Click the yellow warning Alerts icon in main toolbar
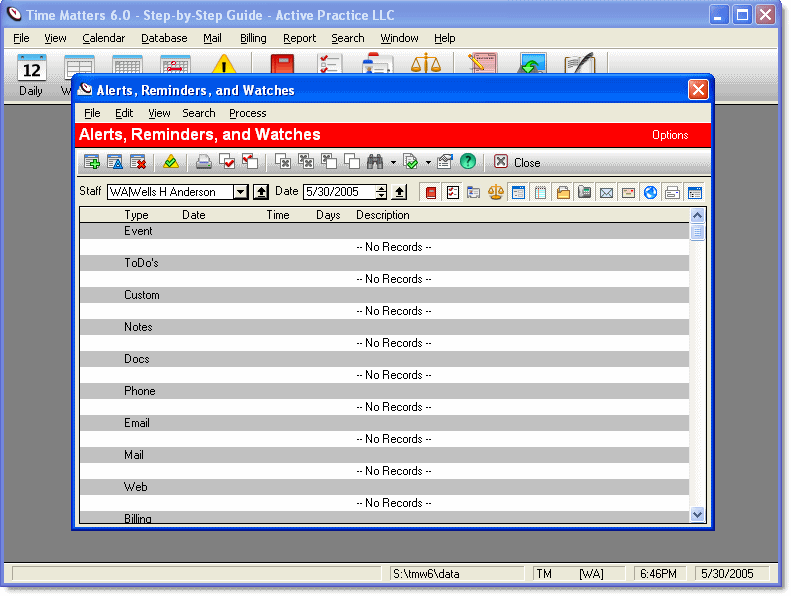This screenshot has width=791, height=596. click(224, 64)
